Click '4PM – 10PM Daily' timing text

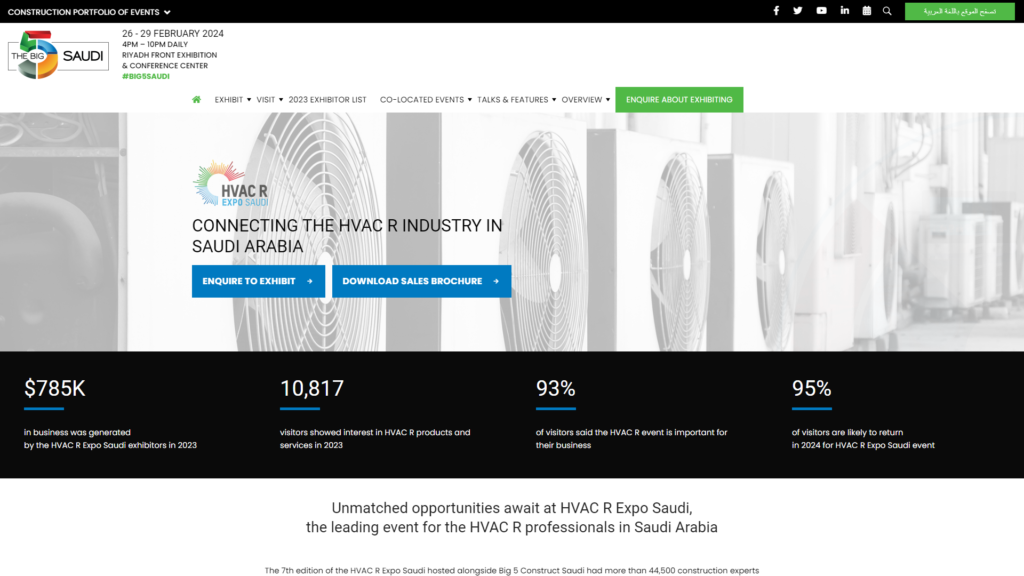click(x=155, y=44)
